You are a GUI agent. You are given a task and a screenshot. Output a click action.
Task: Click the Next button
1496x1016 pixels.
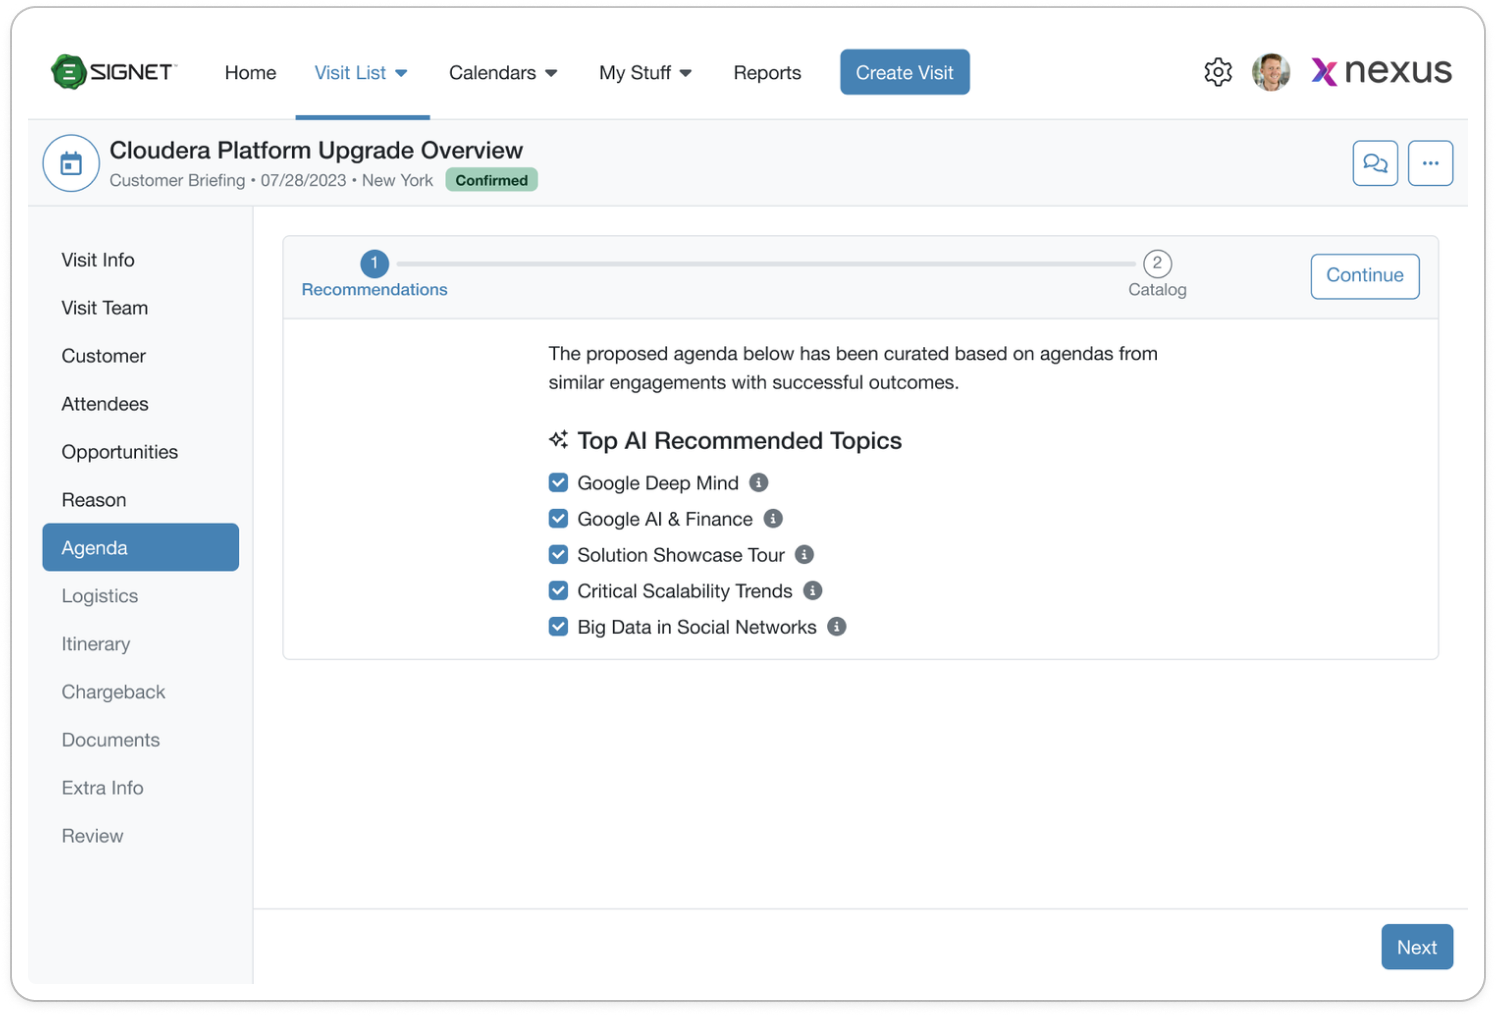coord(1416,946)
